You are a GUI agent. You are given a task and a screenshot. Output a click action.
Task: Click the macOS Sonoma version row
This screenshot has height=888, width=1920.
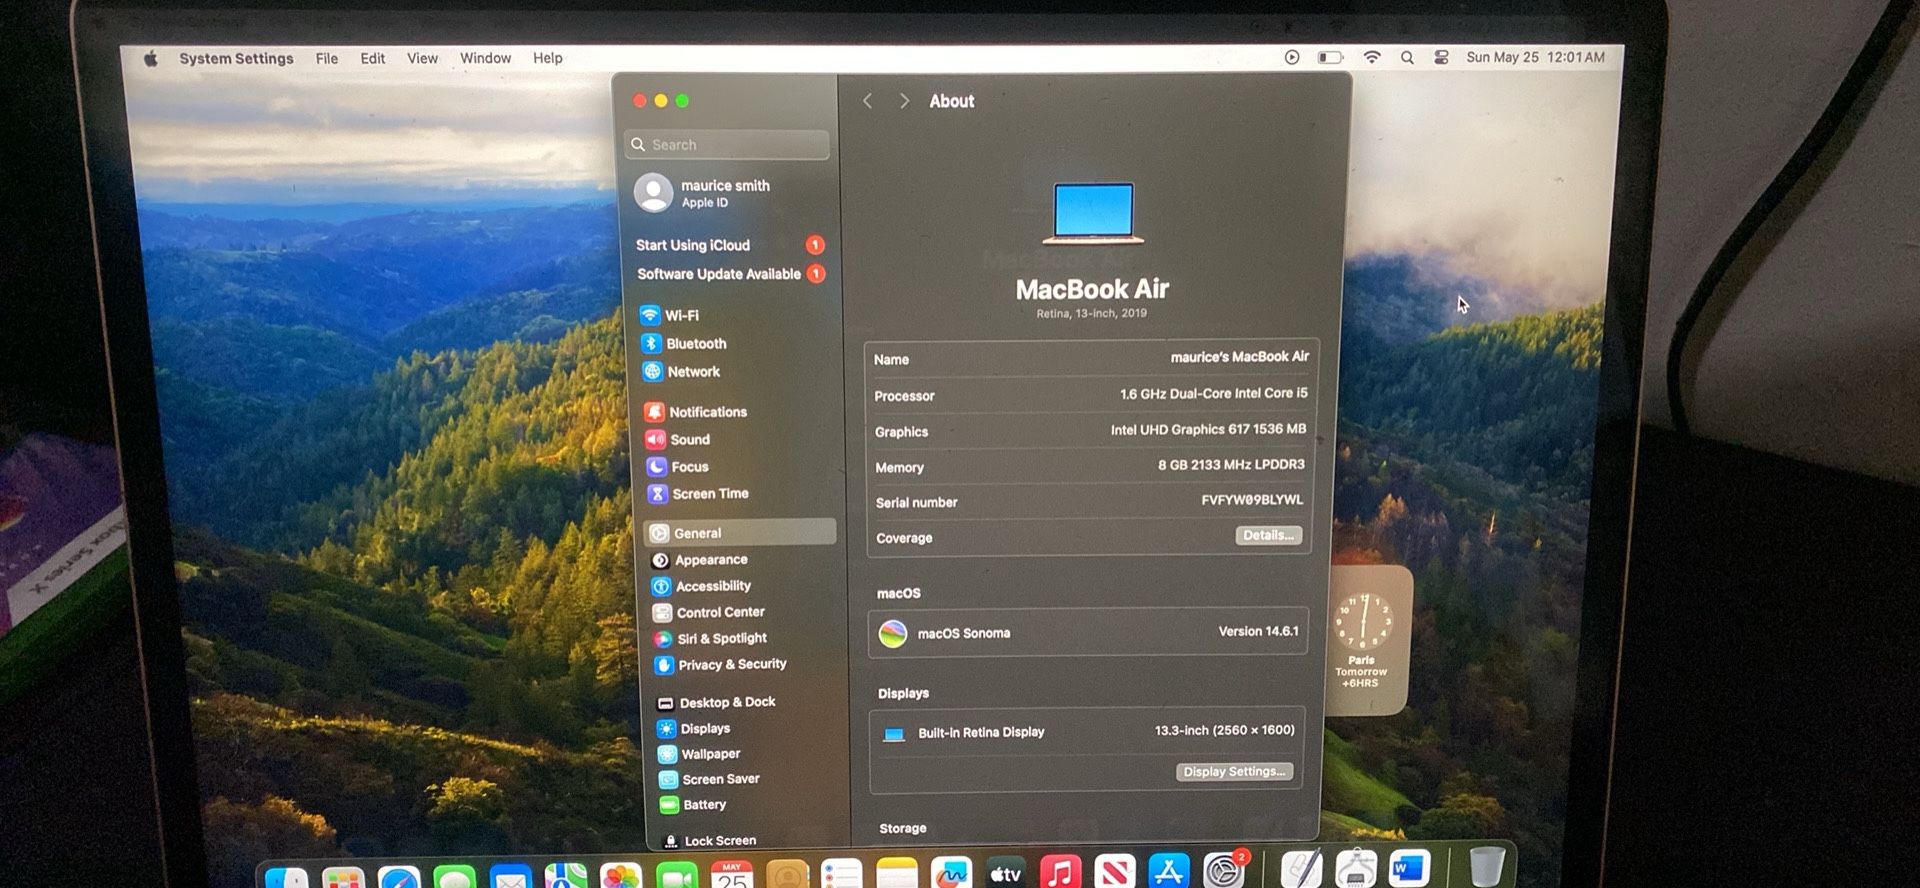[1088, 632]
